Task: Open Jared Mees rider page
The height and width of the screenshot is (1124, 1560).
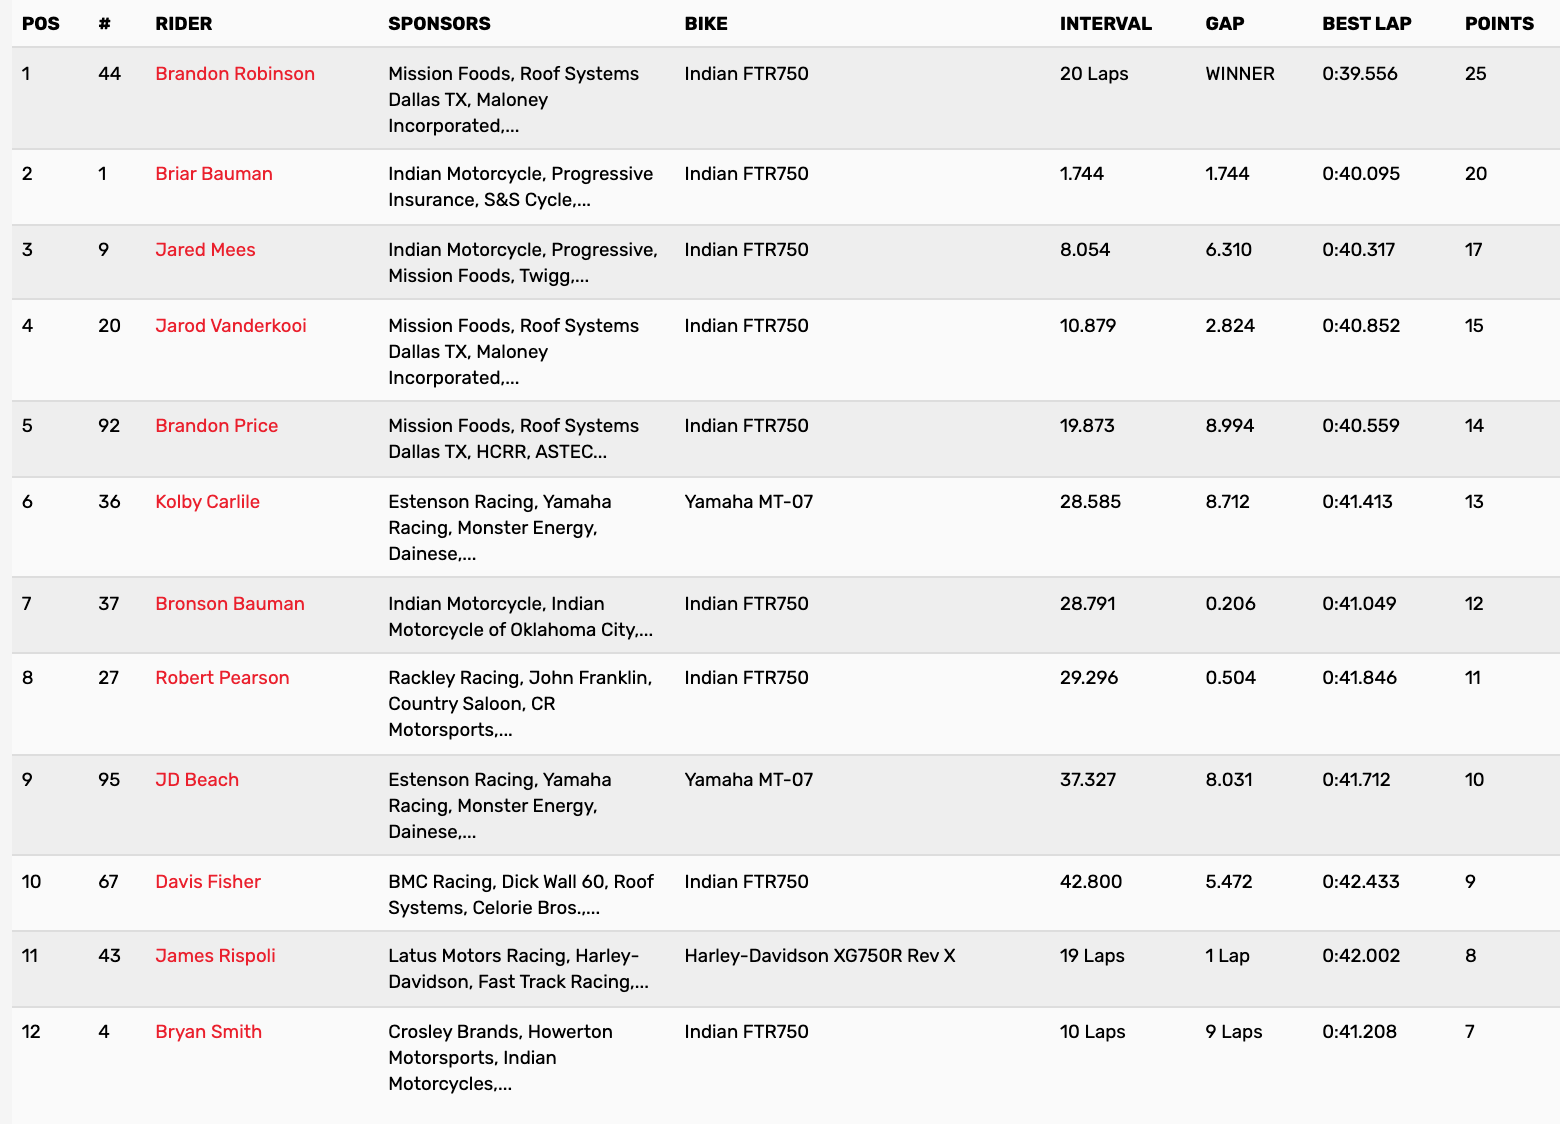Action: pyautogui.click(x=205, y=250)
